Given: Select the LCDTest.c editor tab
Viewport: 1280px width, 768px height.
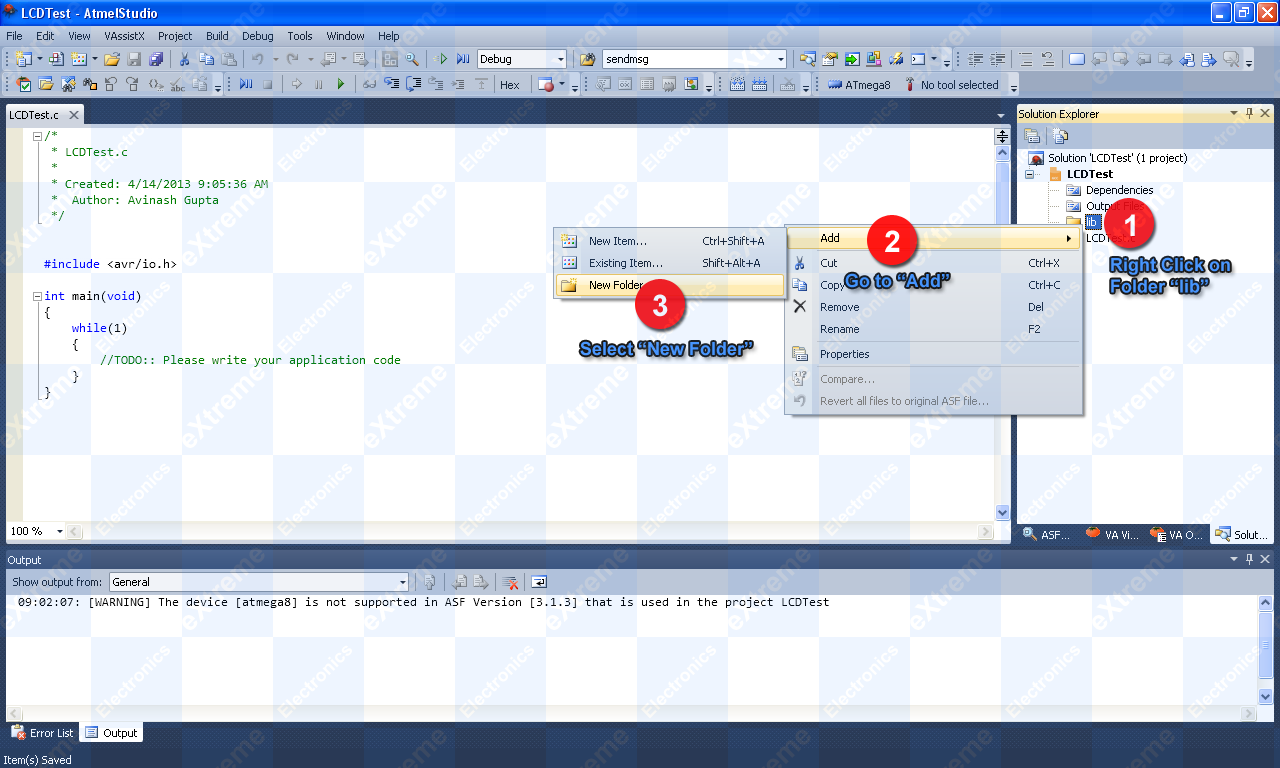Looking at the screenshot, I should point(34,115).
